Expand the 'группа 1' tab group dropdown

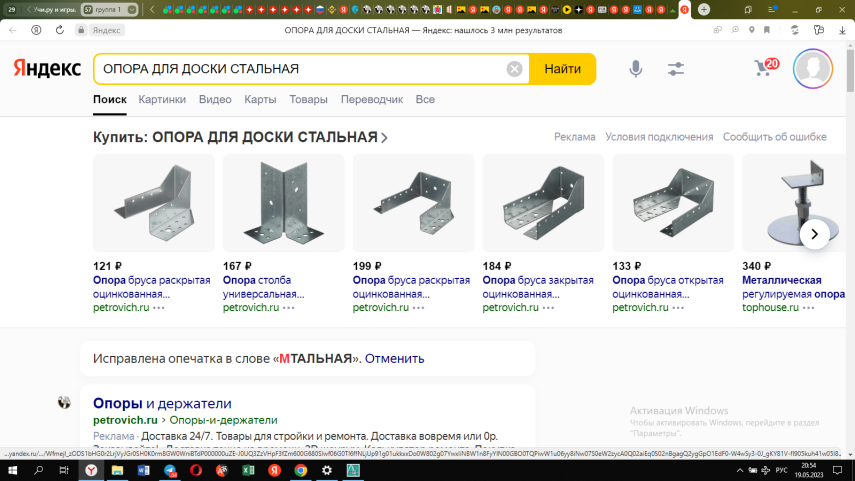[x=131, y=9]
